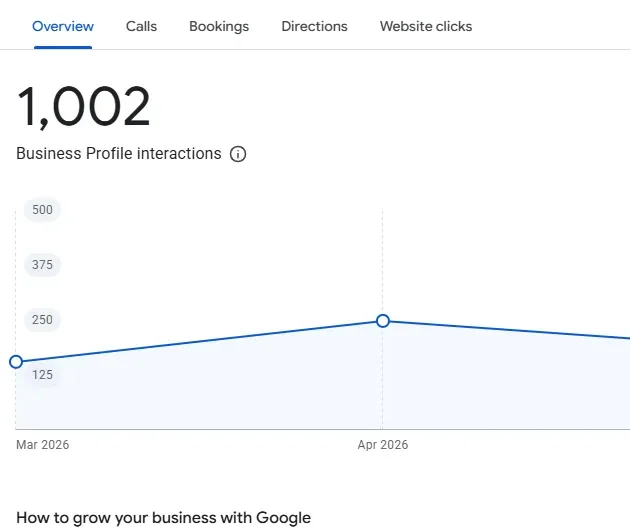The width and height of the screenshot is (630, 532).
Task: Click the 1,002 interactions total
Action: (x=84, y=107)
